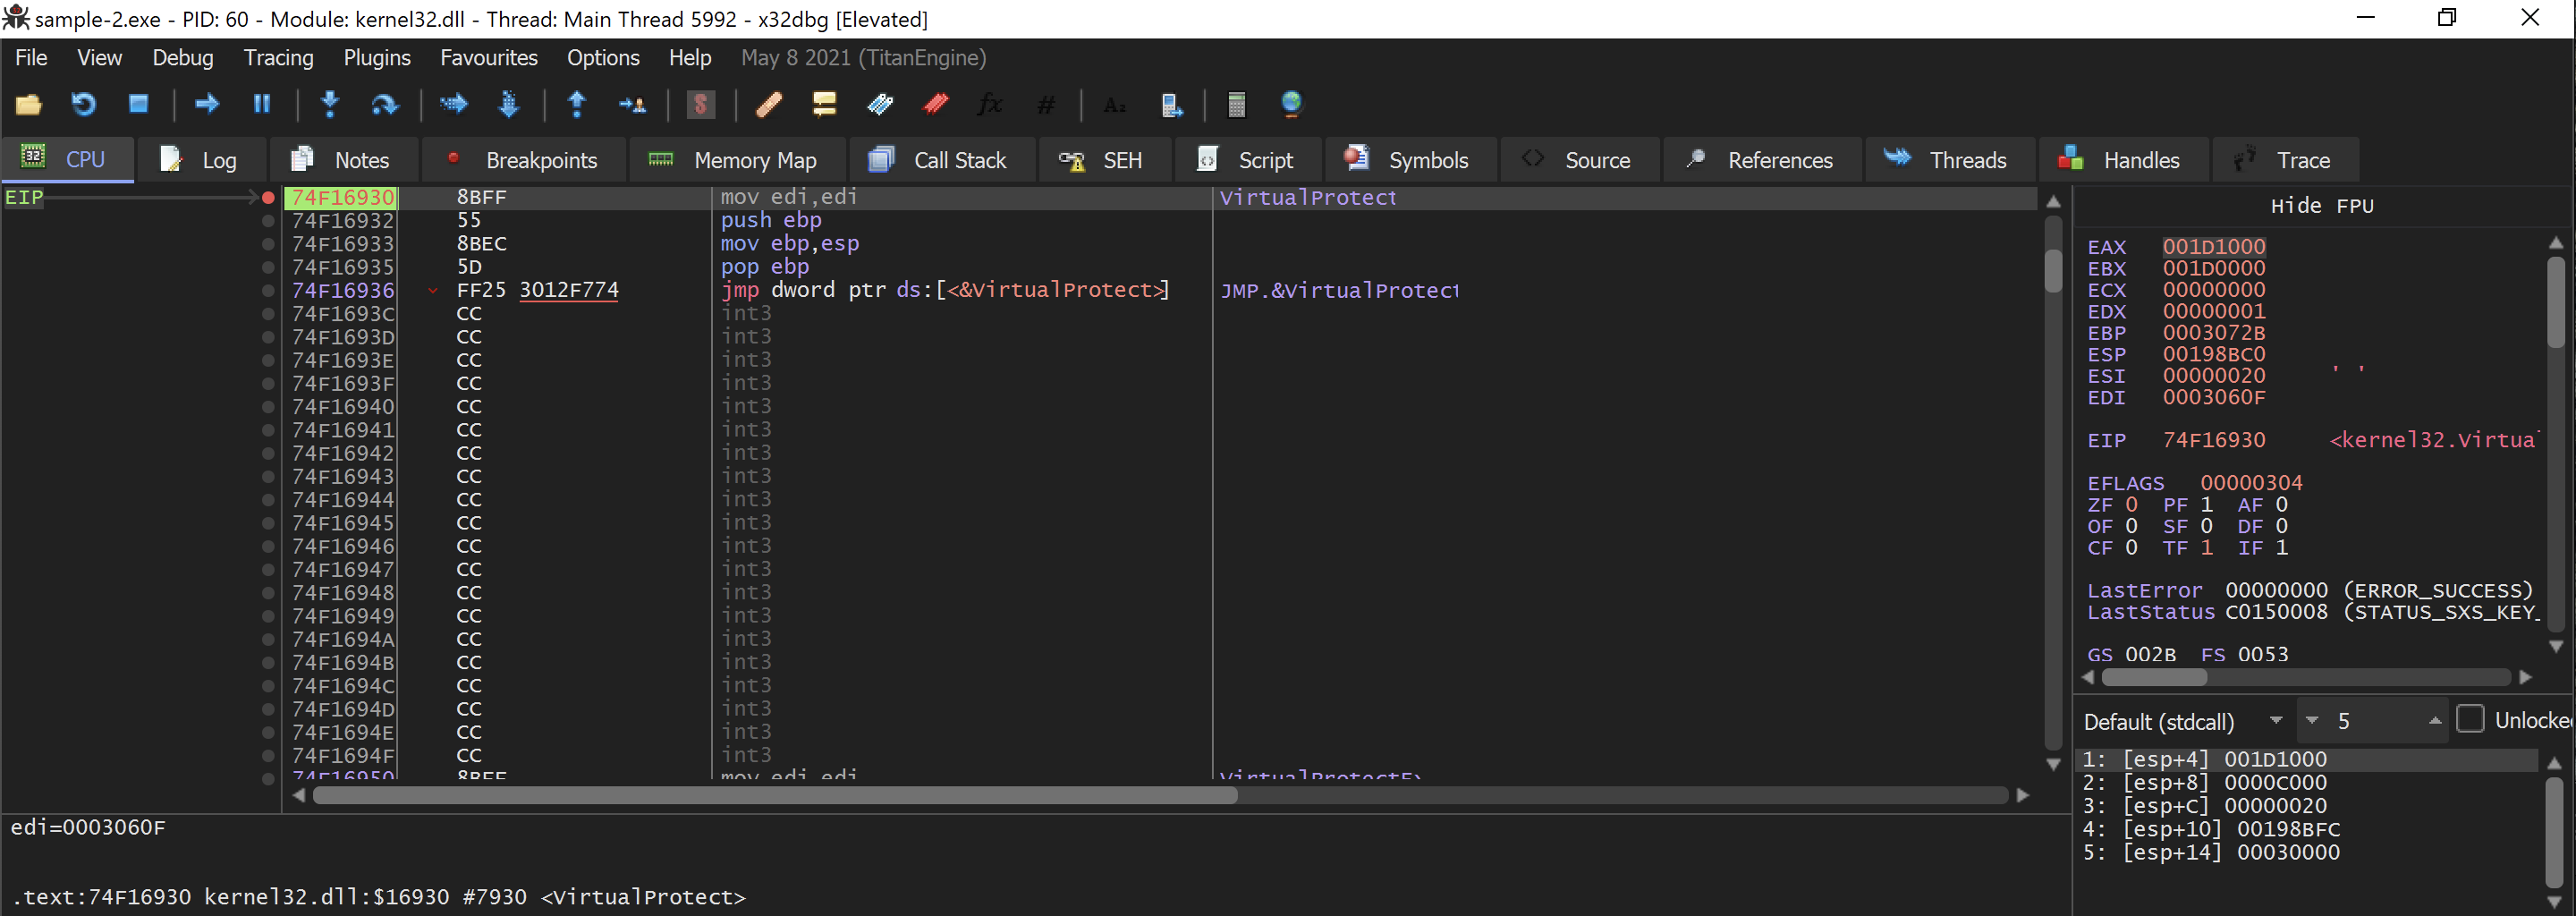The width and height of the screenshot is (2576, 916).
Task: Toggle the CF flag value
Action: pyautogui.click(x=2131, y=548)
